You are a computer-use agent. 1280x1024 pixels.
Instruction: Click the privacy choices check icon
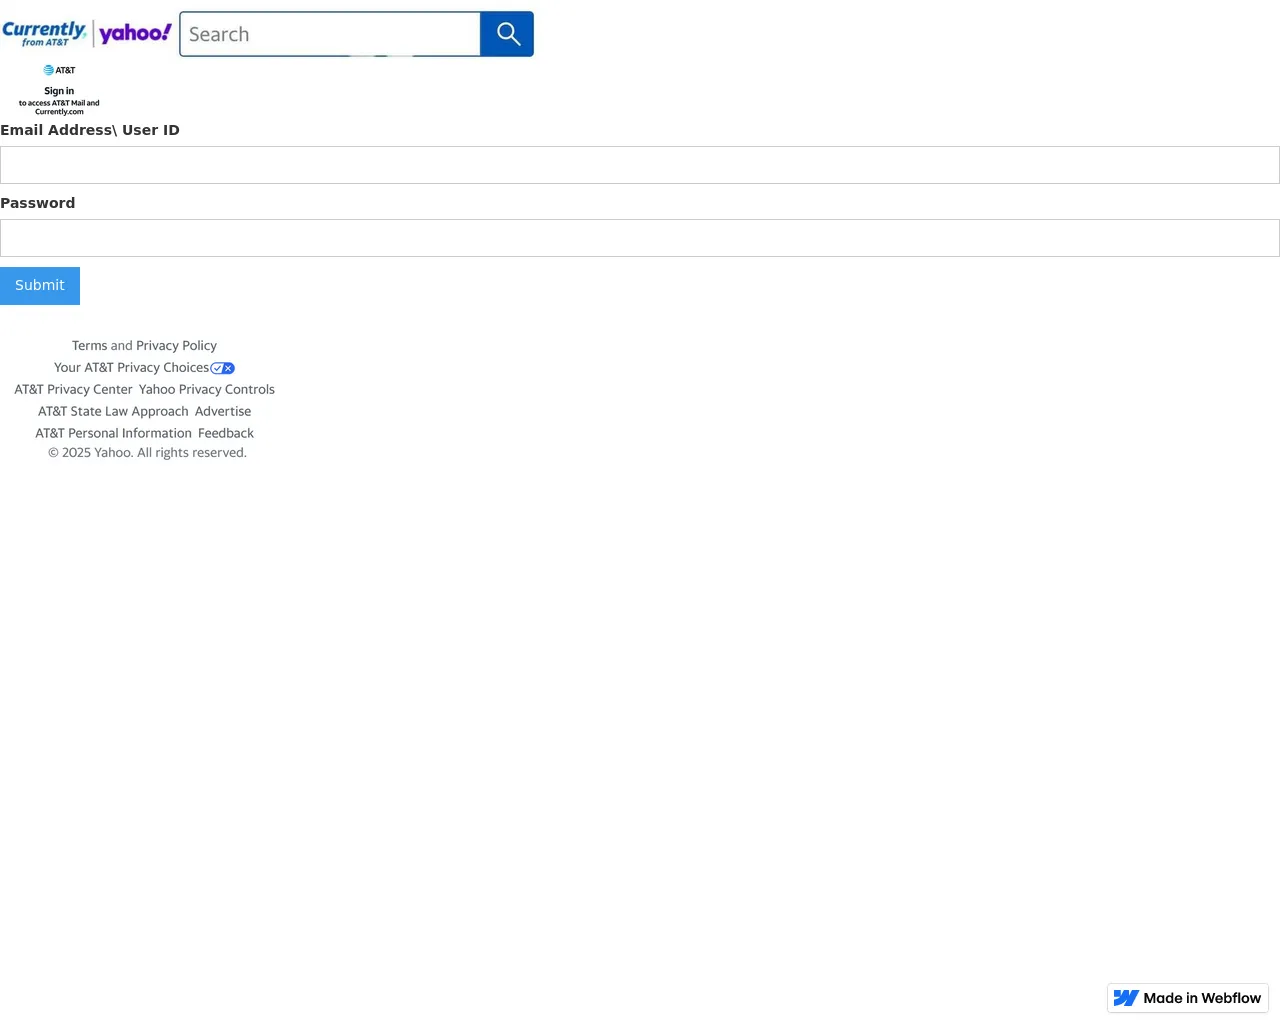(222, 368)
